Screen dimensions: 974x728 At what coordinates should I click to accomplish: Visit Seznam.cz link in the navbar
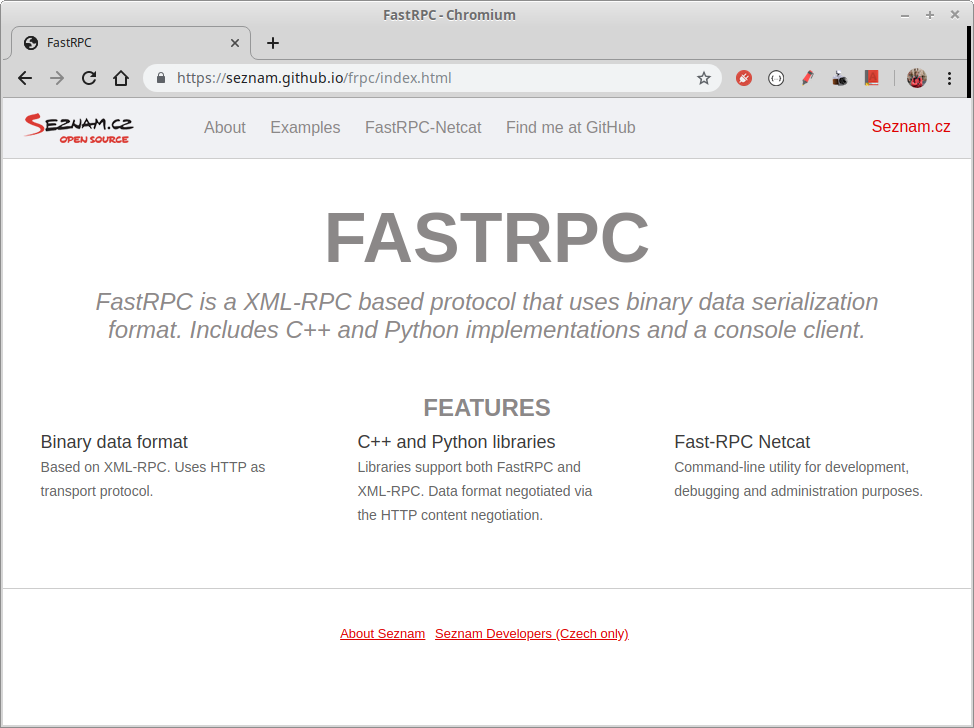coord(911,127)
